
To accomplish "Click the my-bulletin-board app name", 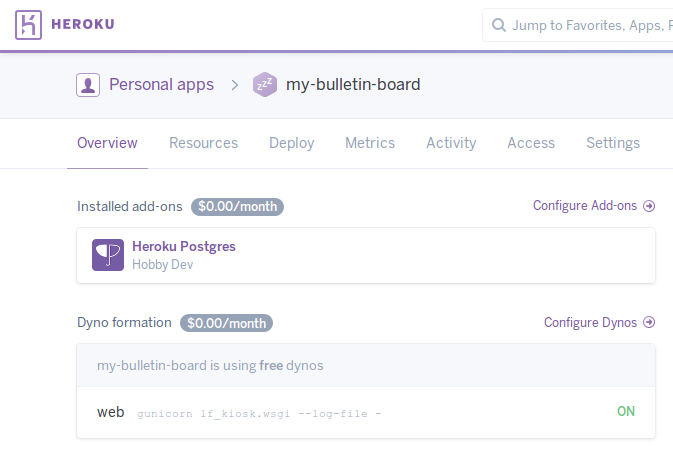I will pyautogui.click(x=353, y=85).
